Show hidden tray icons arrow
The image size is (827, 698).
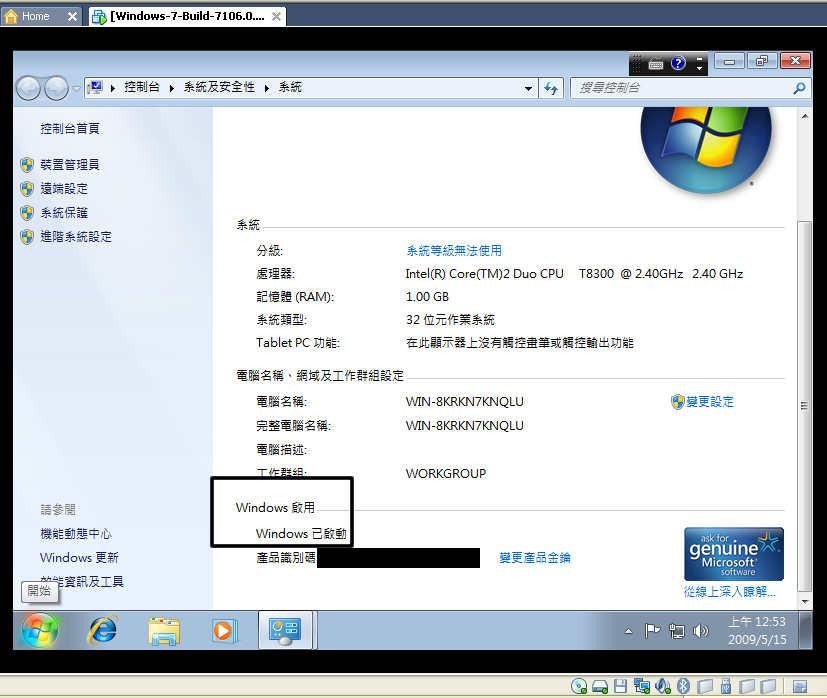628,631
